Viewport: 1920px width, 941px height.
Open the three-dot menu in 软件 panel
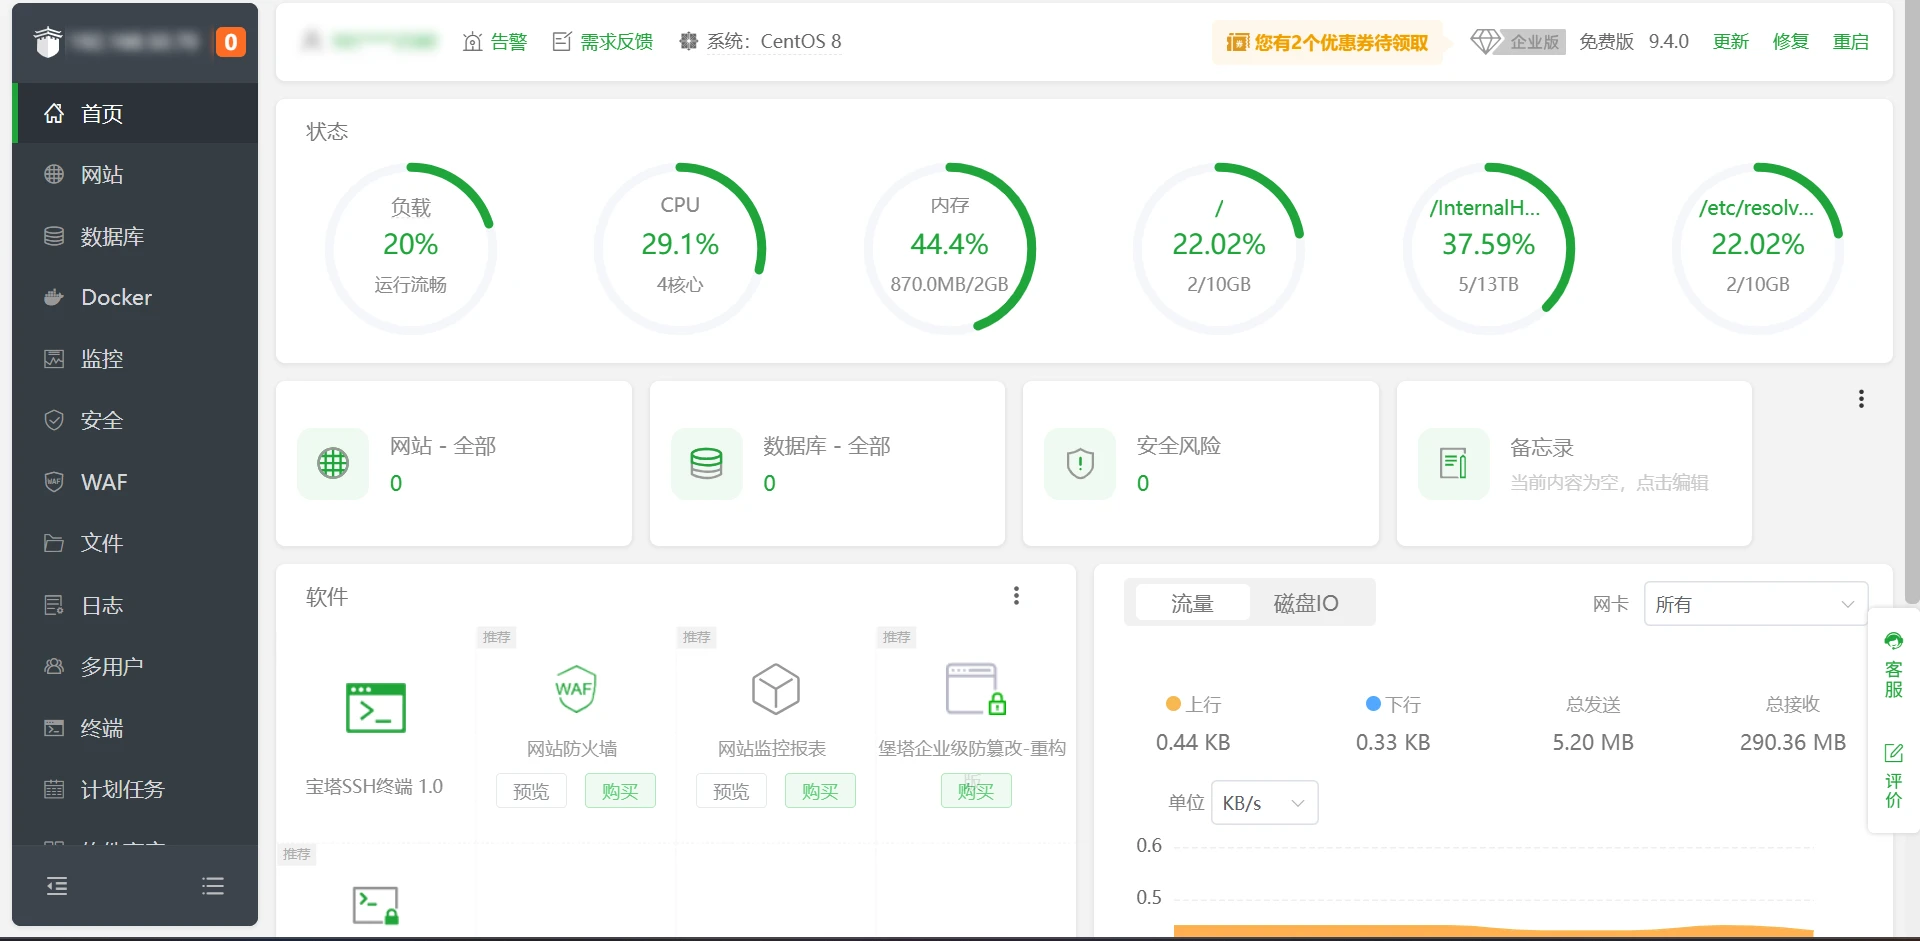point(1016,596)
